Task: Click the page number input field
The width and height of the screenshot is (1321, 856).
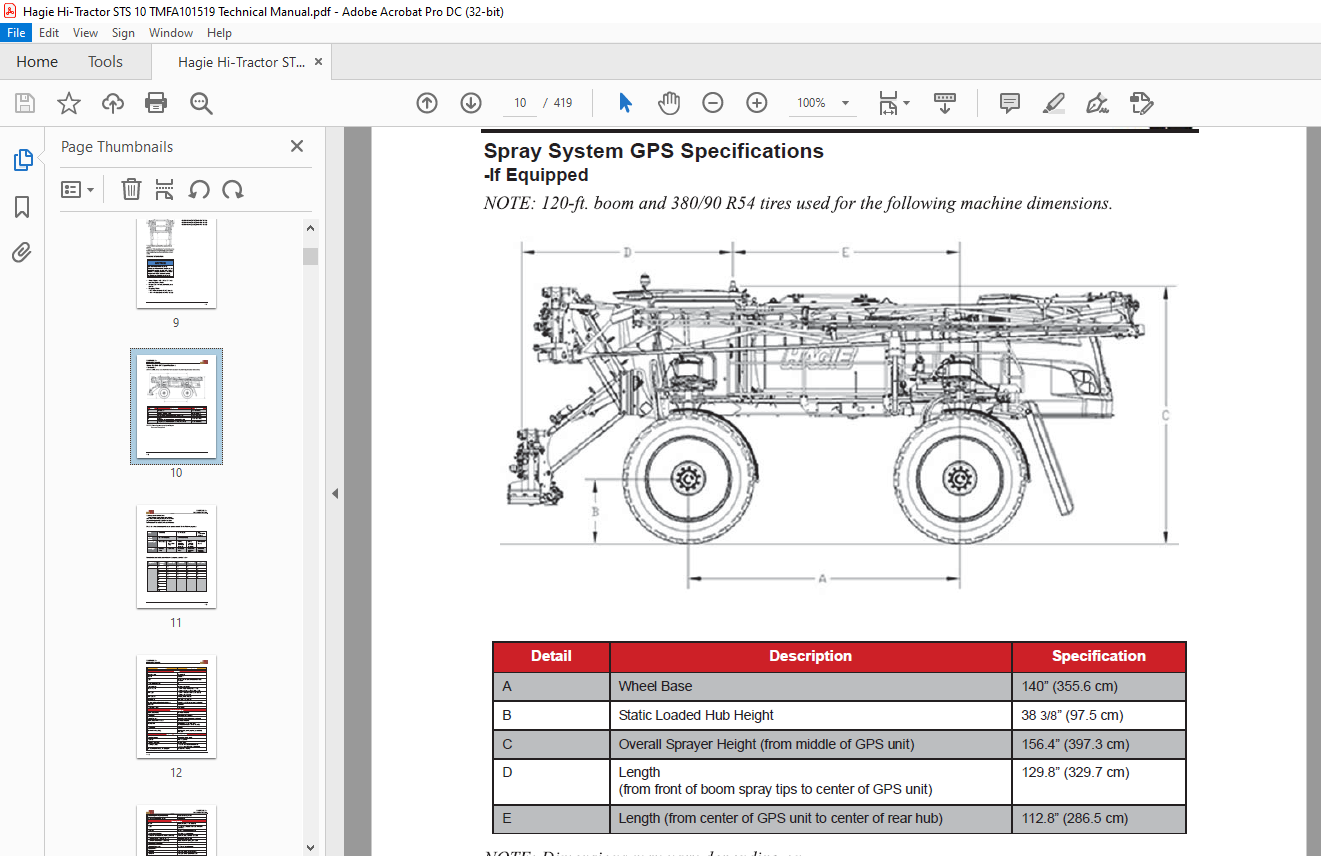Action: (520, 103)
